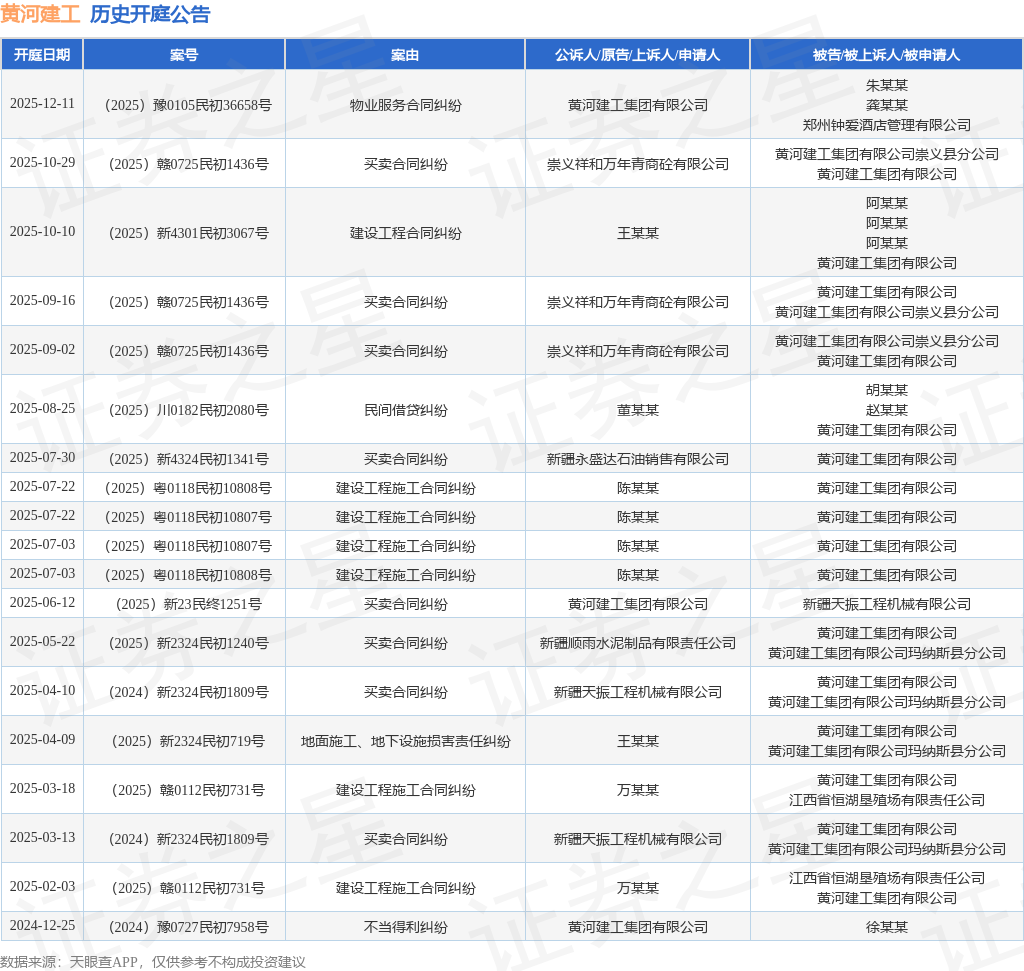Select the 案号 column header

click(x=184, y=55)
